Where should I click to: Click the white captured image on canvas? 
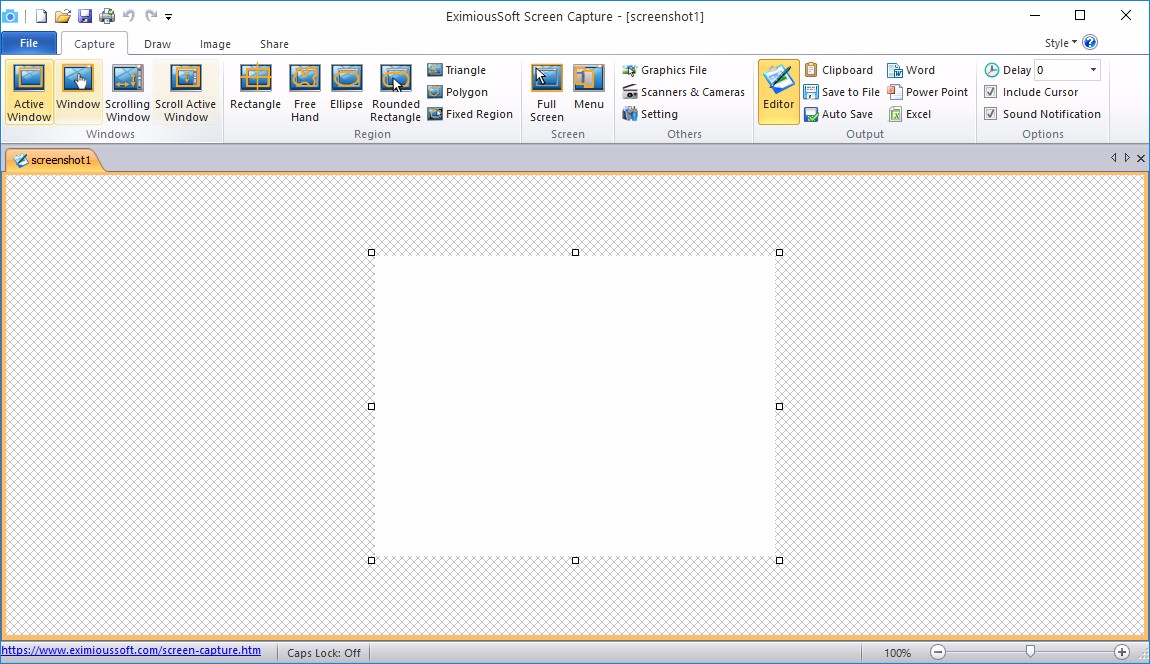[575, 406]
